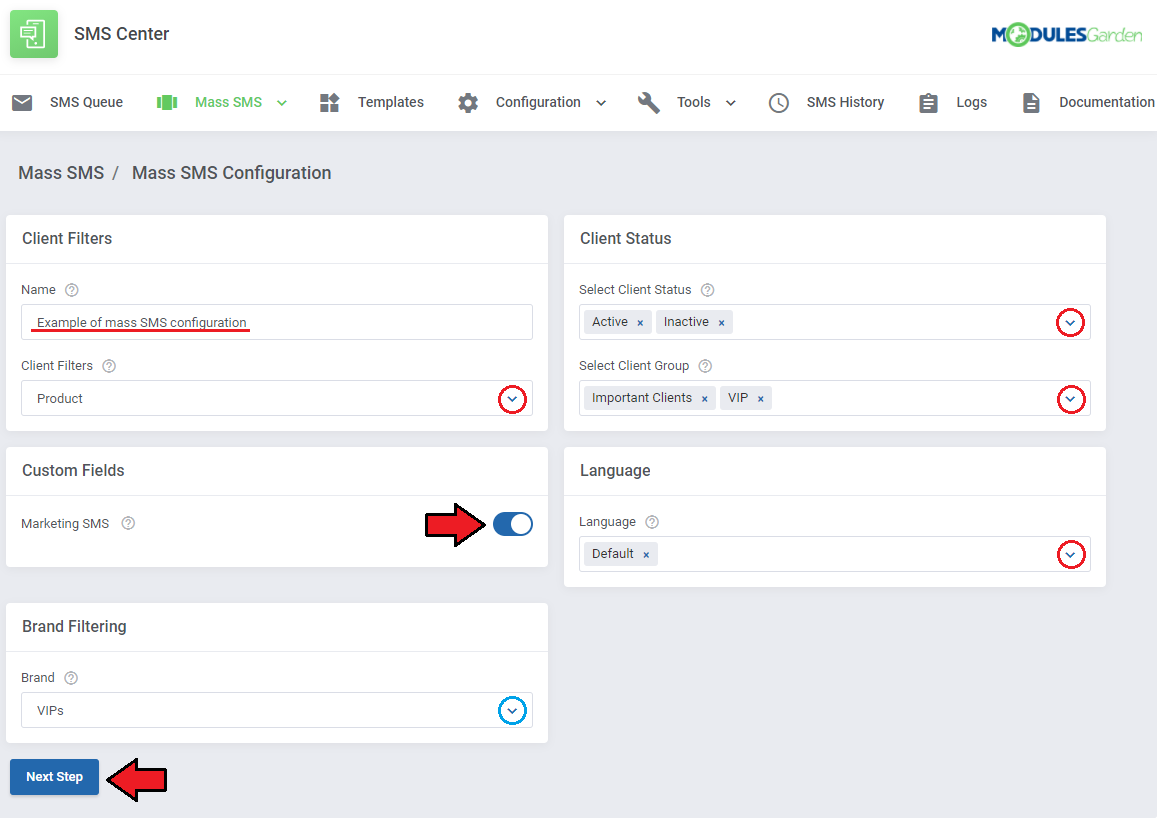The width and height of the screenshot is (1157, 818).
Task: Click into the Name input field
Action: [277, 322]
